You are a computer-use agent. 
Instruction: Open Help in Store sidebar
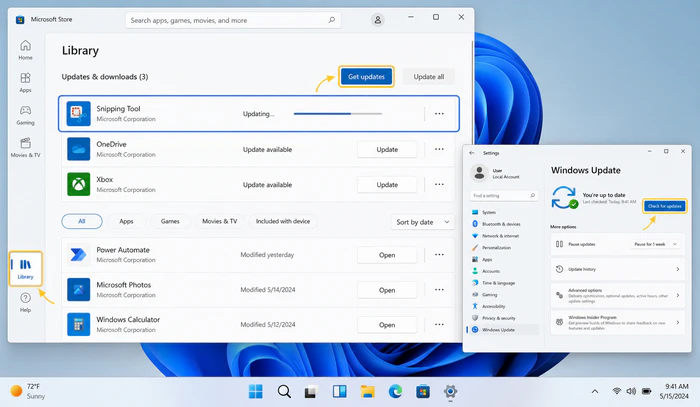(x=25, y=302)
